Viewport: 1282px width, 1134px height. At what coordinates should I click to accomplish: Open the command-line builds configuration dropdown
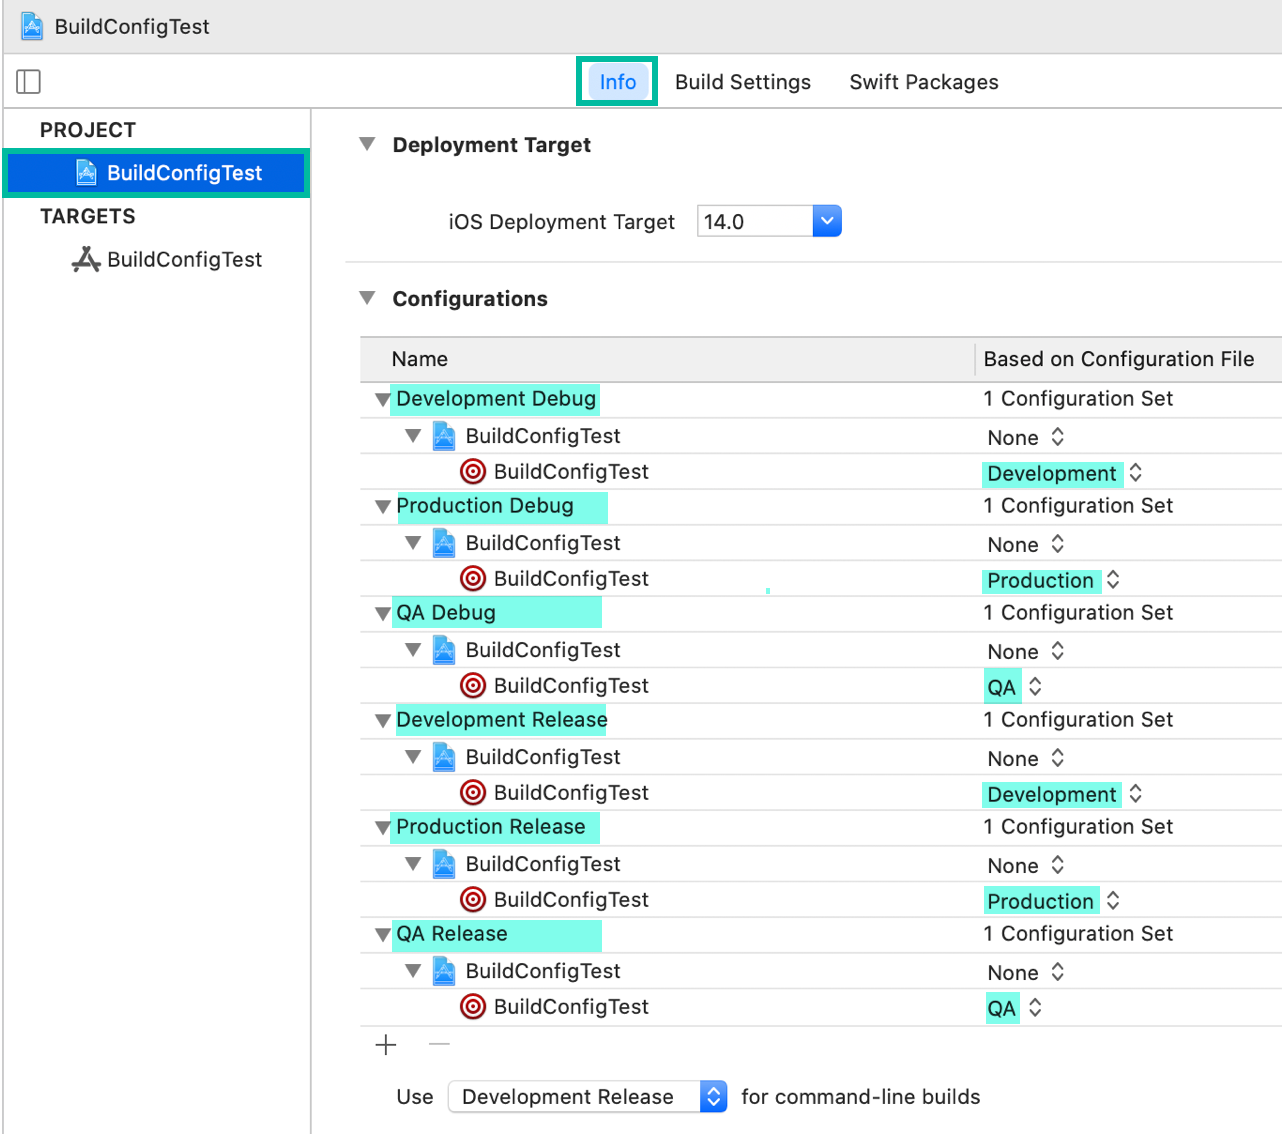coord(712,1097)
